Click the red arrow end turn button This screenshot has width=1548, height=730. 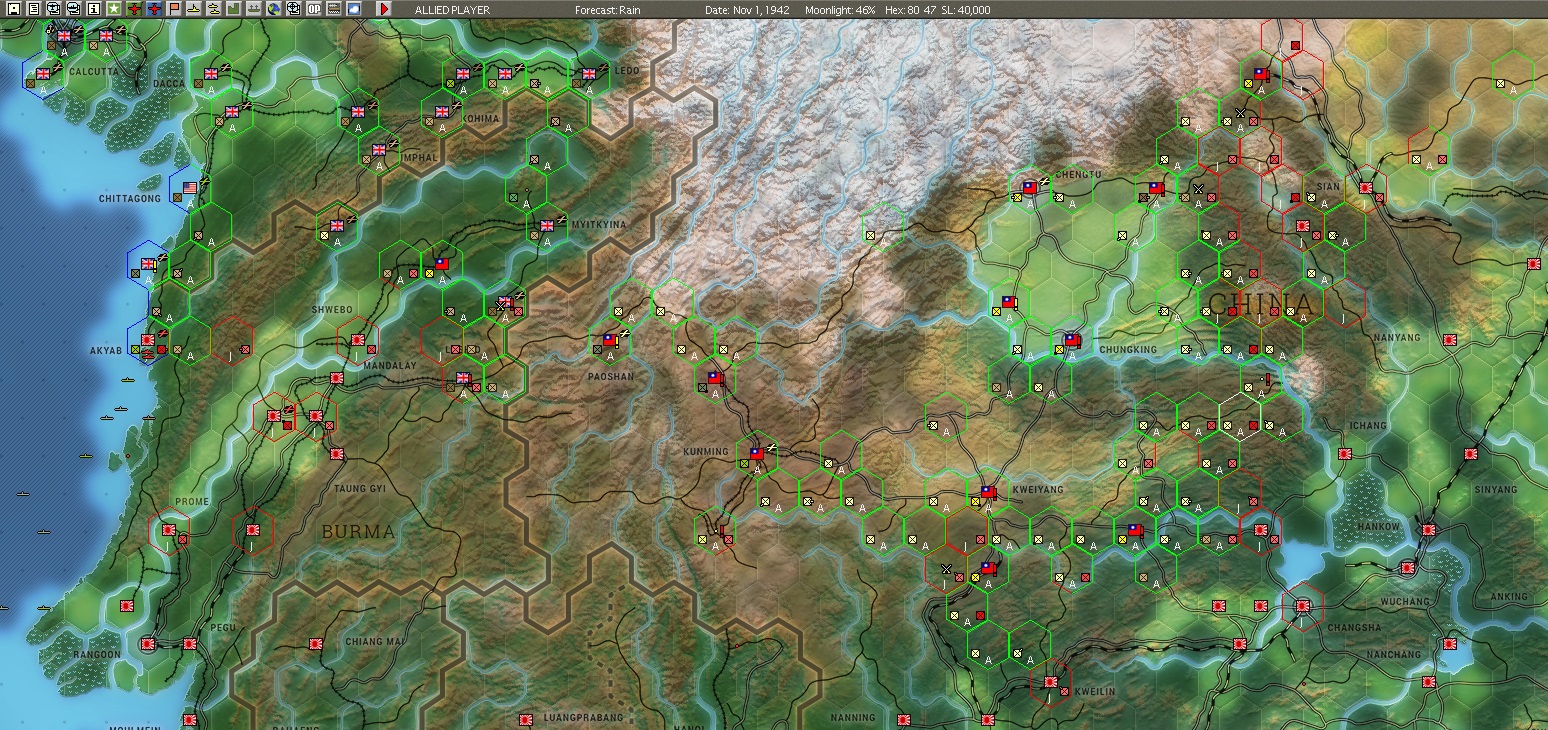pyautogui.click(x=383, y=9)
